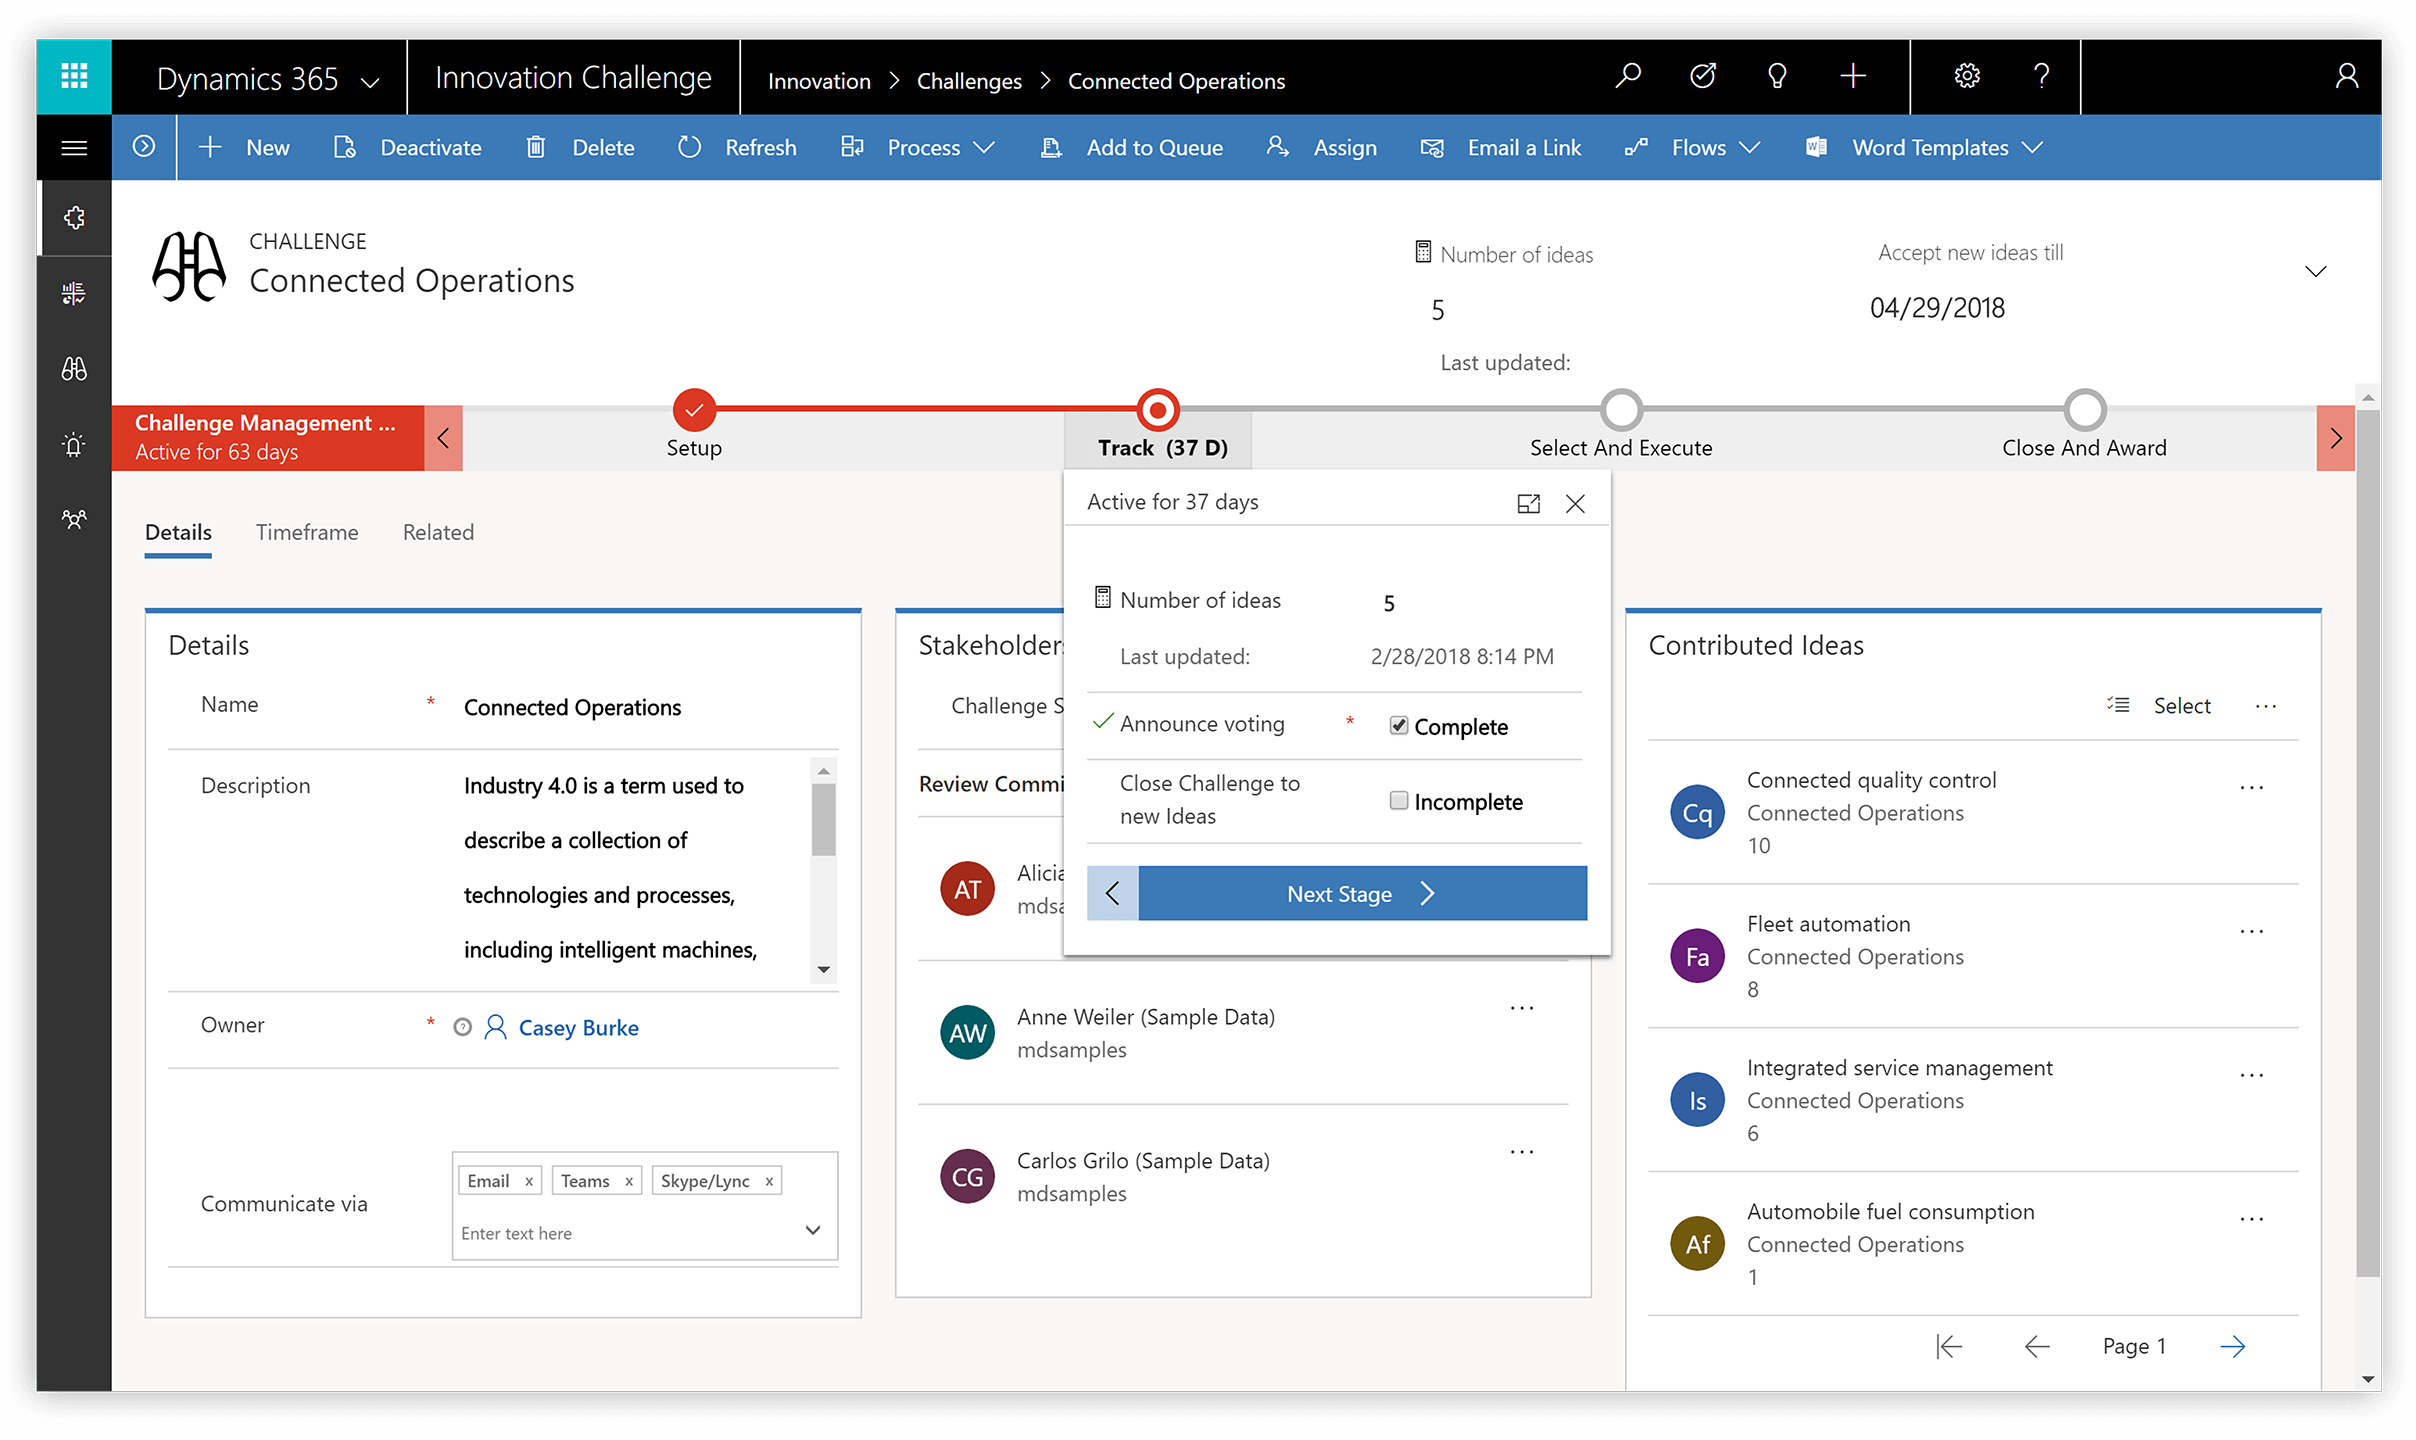The width and height of the screenshot is (2416, 1440).
Task: Open the Communicate via dropdown
Action: click(x=816, y=1231)
